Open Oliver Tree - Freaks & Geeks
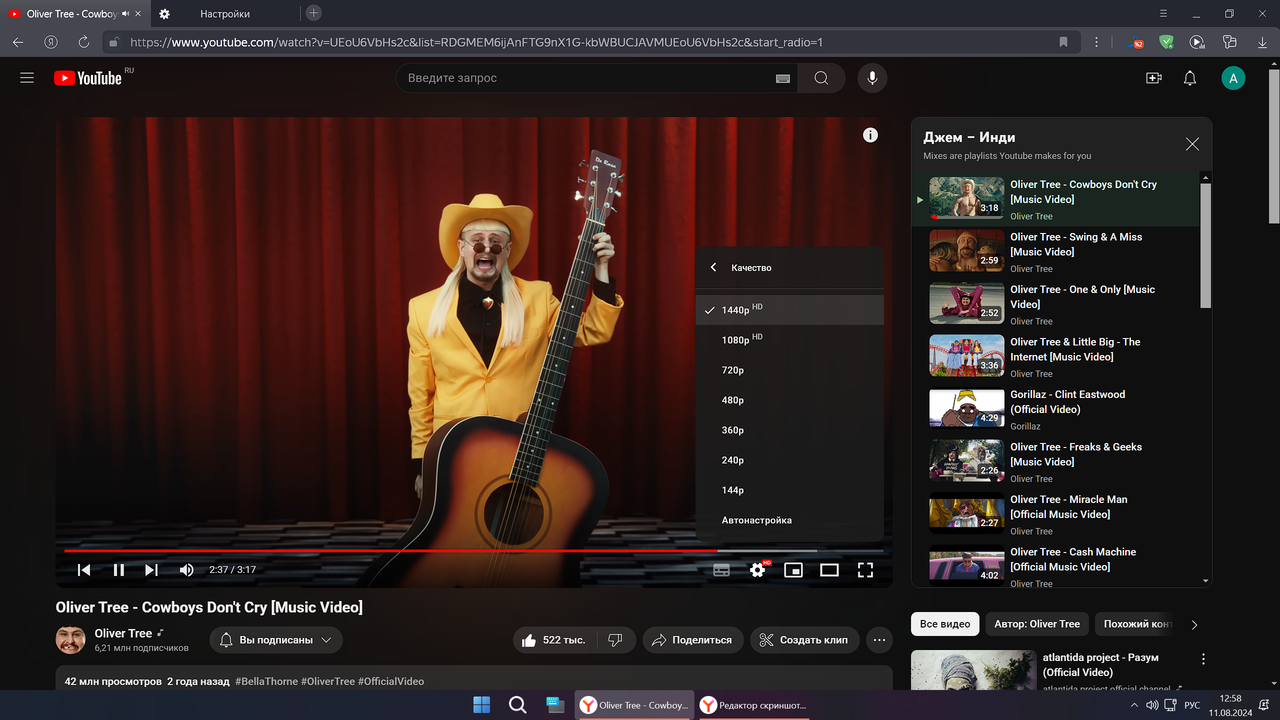The image size is (1280, 720). tap(1055, 461)
